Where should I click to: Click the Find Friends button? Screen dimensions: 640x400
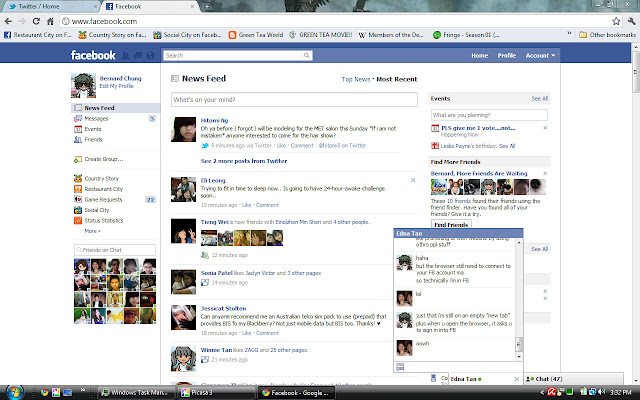click(x=451, y=225)
